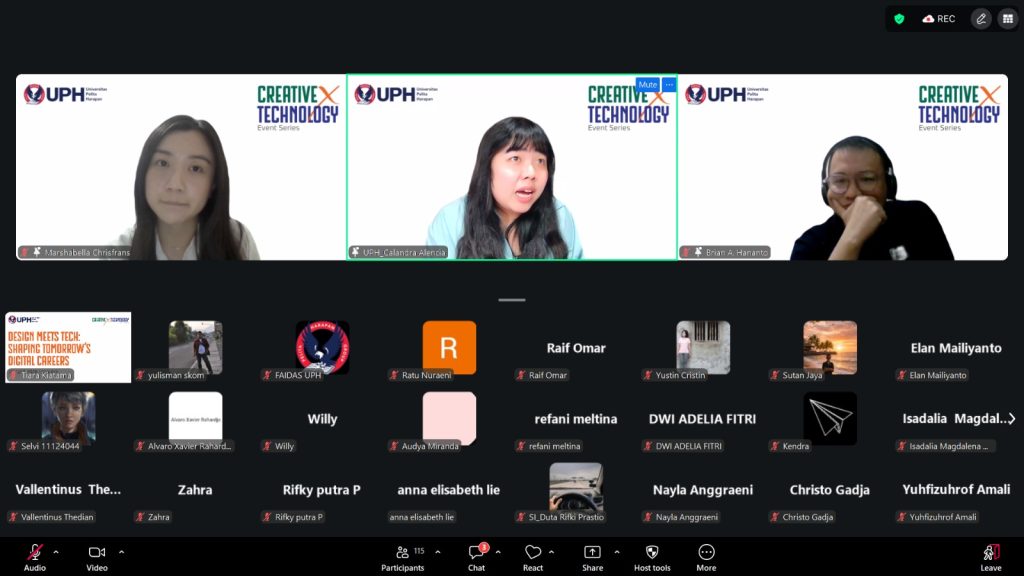The image size is (1024, 576).
Task: Open the gallery view layout icon
Action: point(1007,19)
